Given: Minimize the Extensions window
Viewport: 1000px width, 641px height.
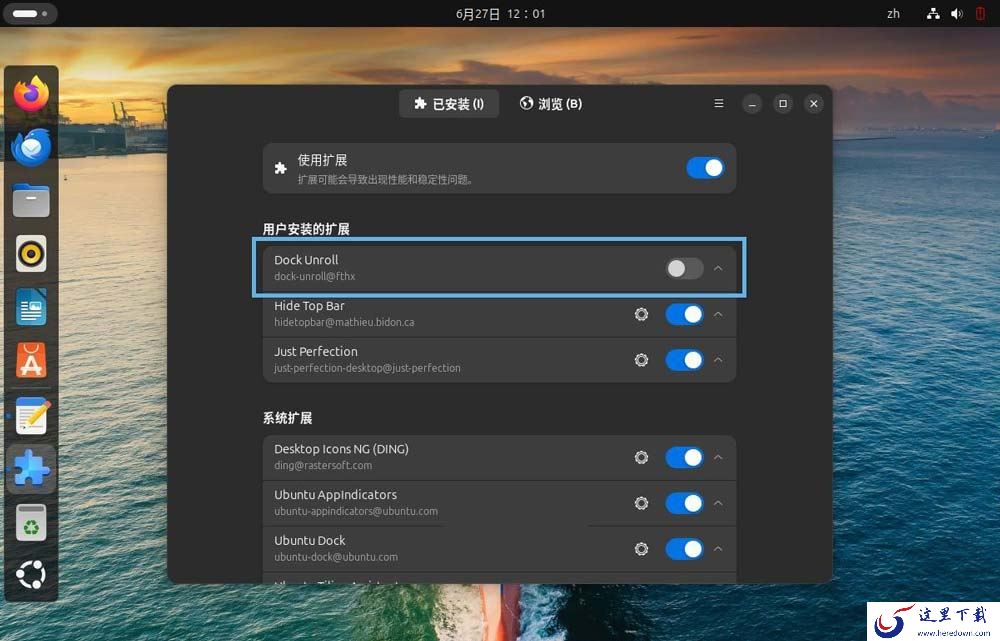Looking at the screenshot, I should [x=752, y=103].
